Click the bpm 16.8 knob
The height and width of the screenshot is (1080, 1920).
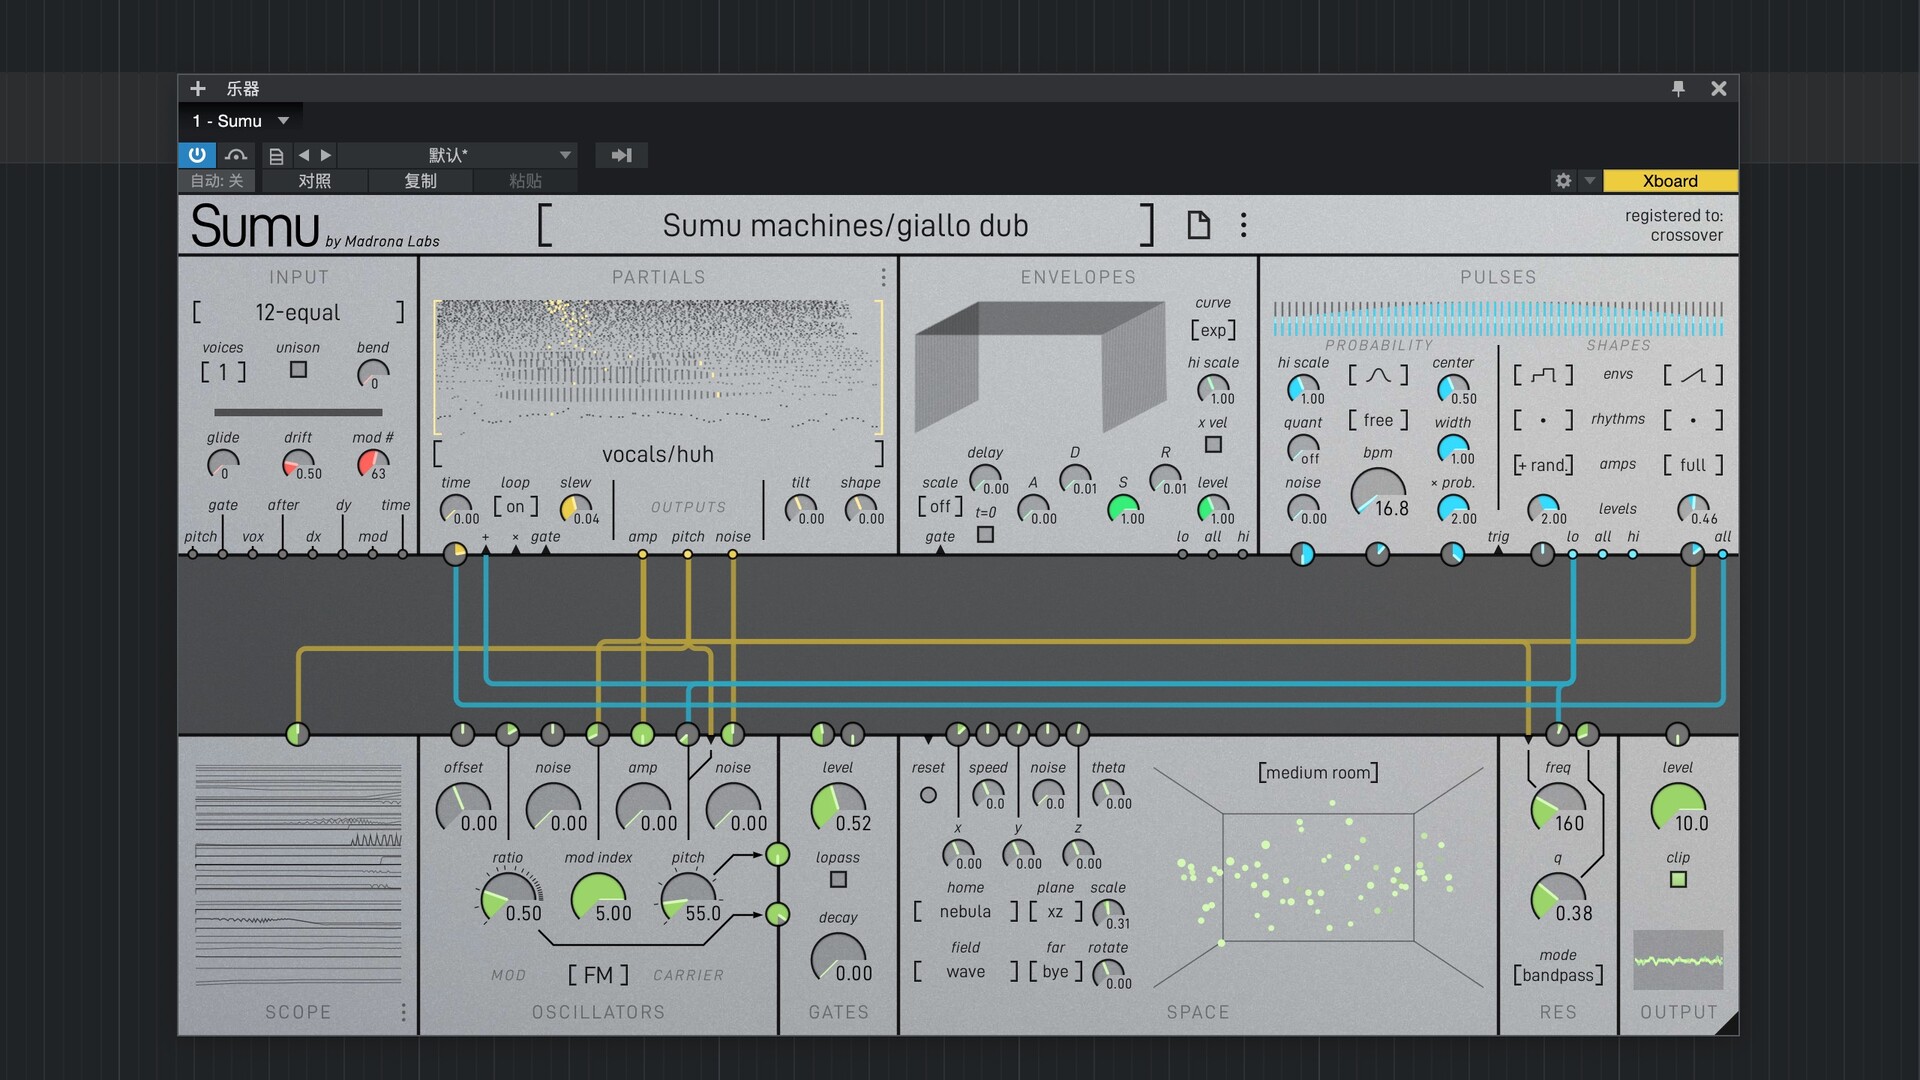[1377, 493]
